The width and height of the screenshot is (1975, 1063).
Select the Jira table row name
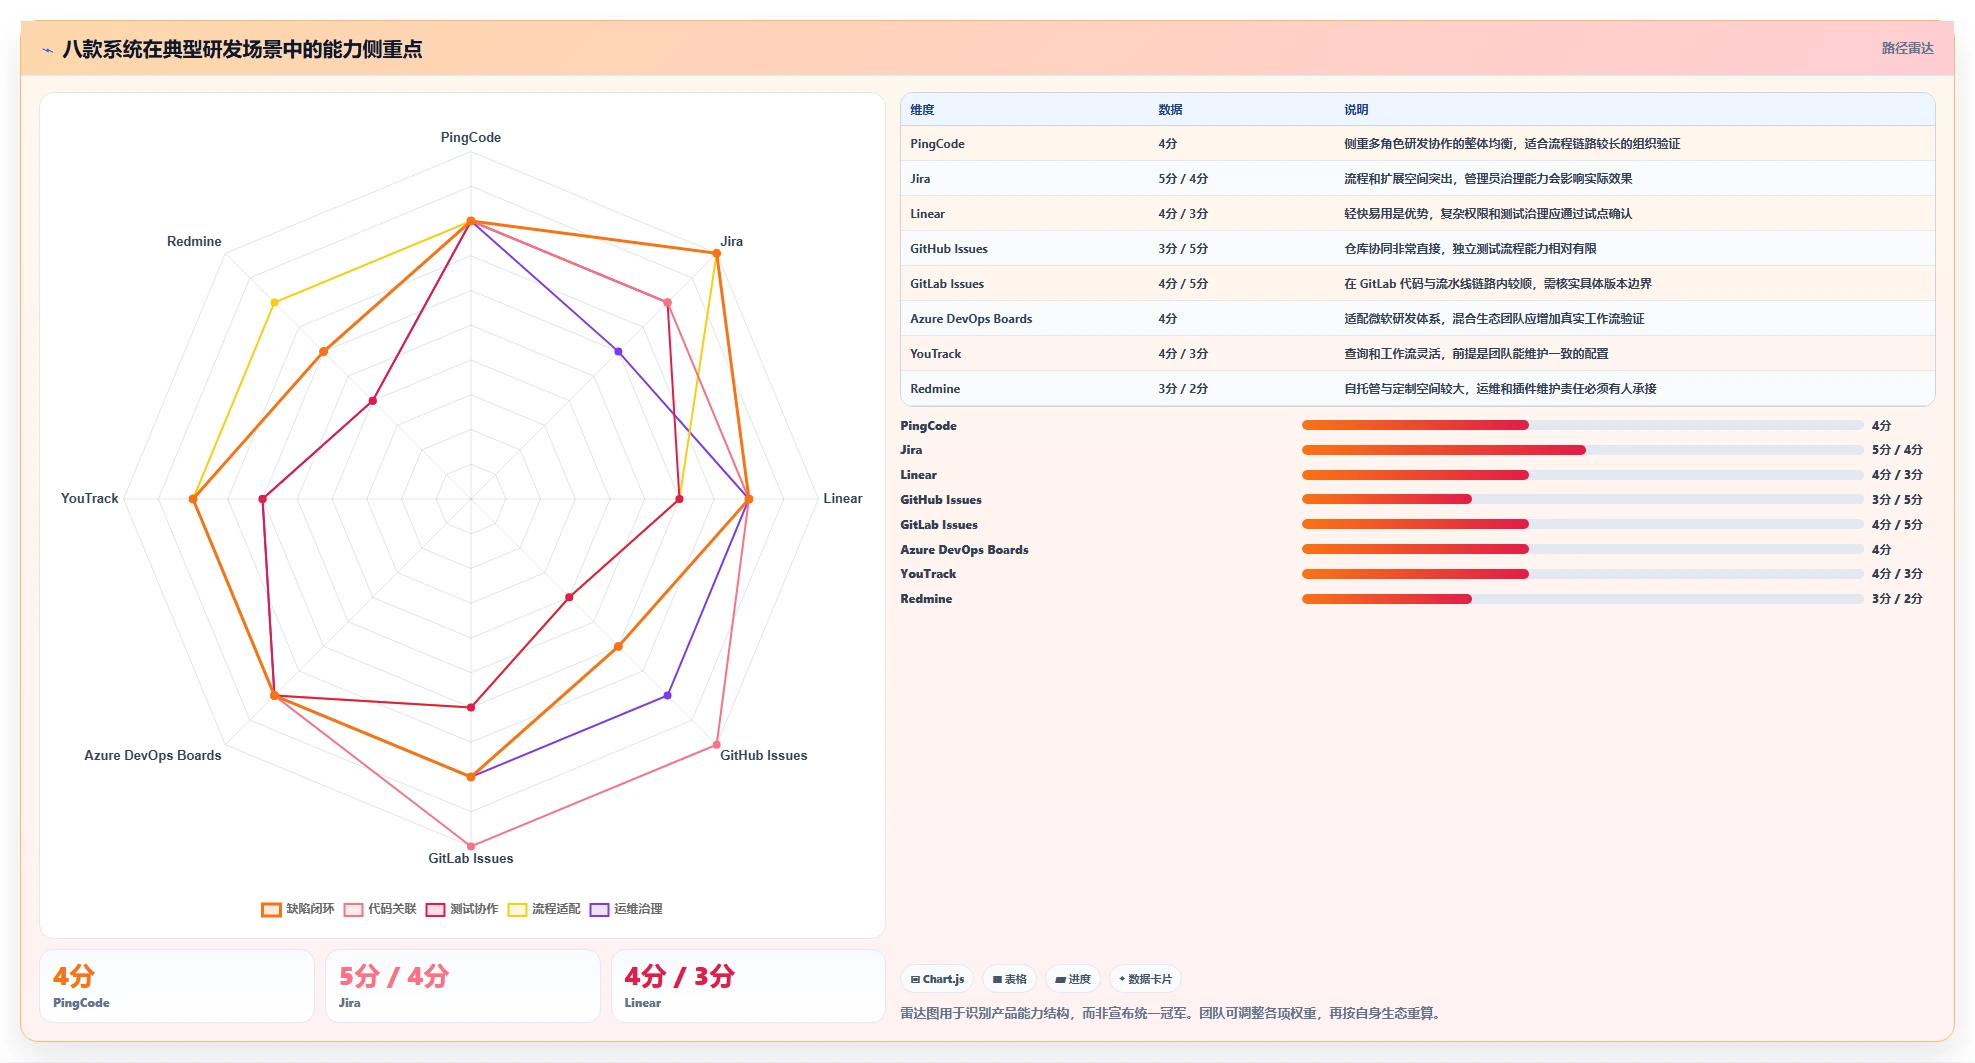(x=920, y=179)
